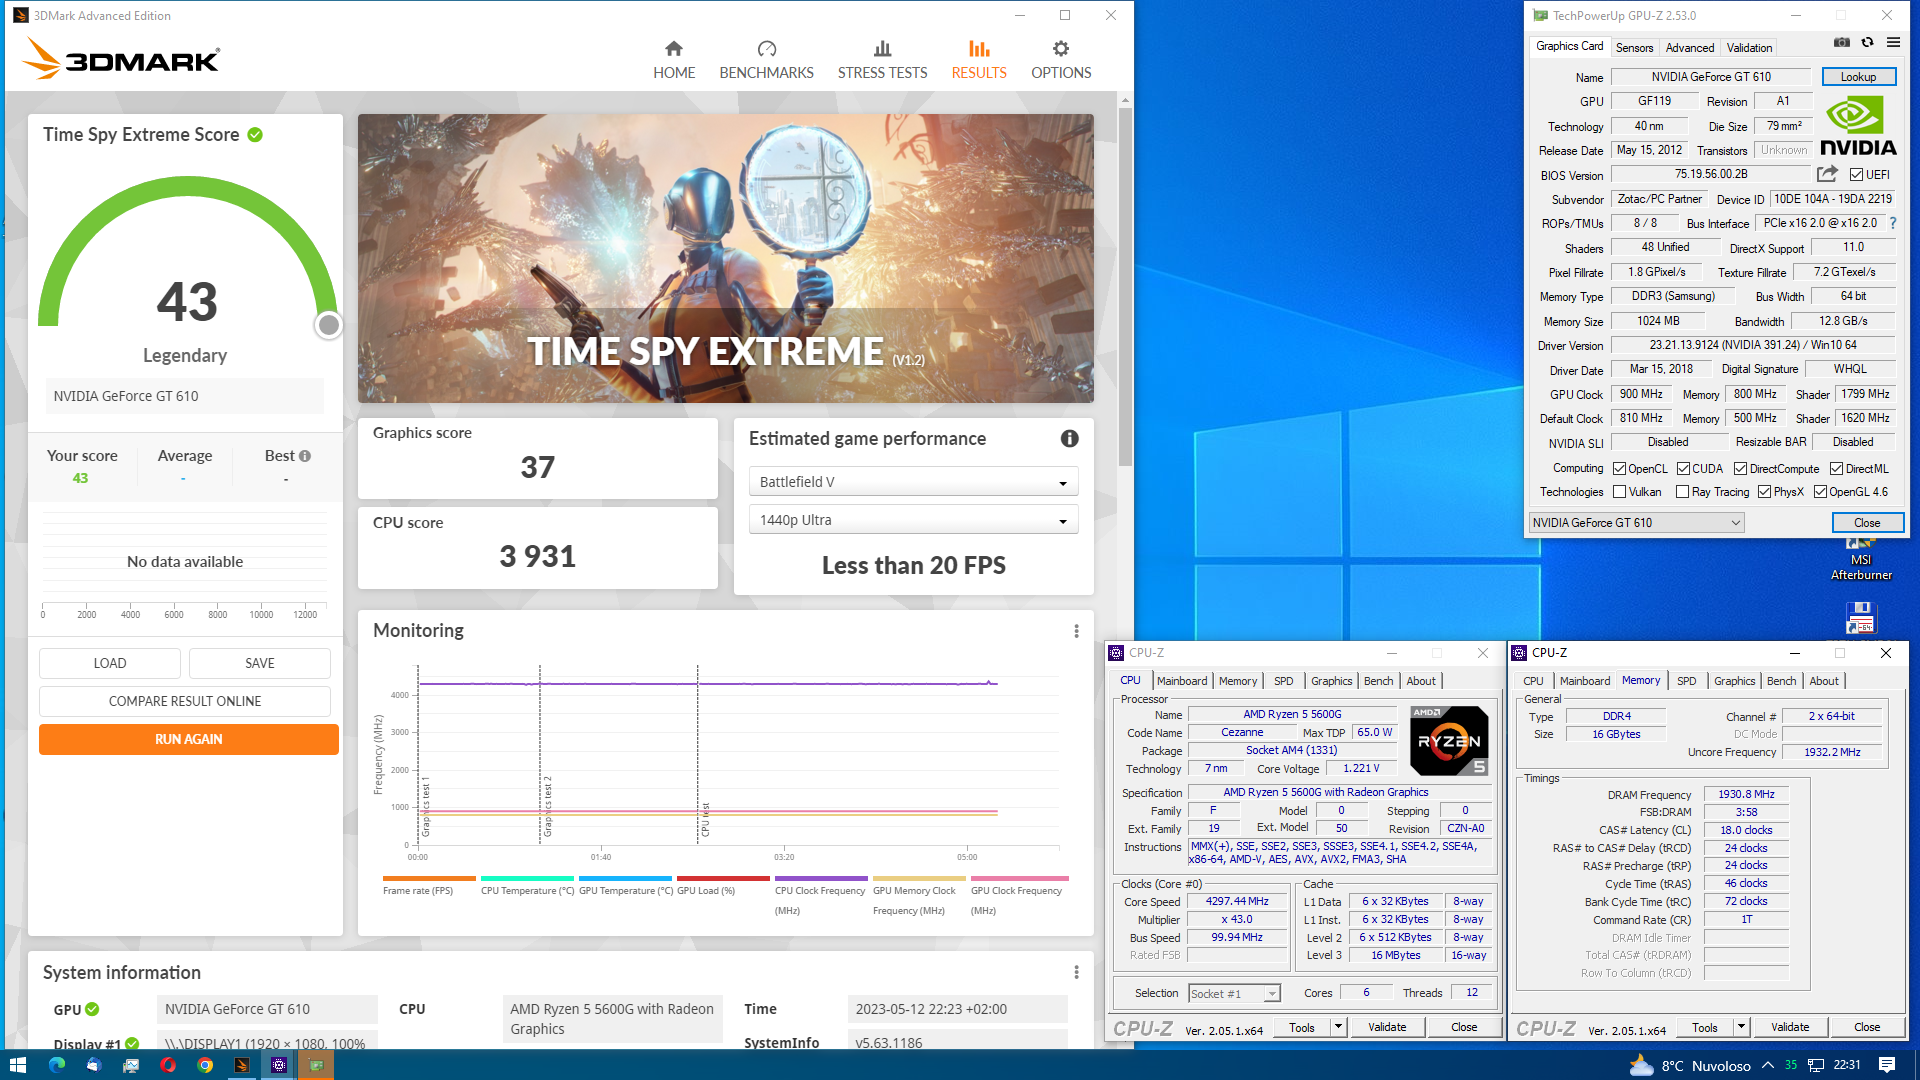The width and height of the screenshot is (1920, 1080).
Task: Switch to RESULTS tab in 3DMark
Action: pos(979,60)
